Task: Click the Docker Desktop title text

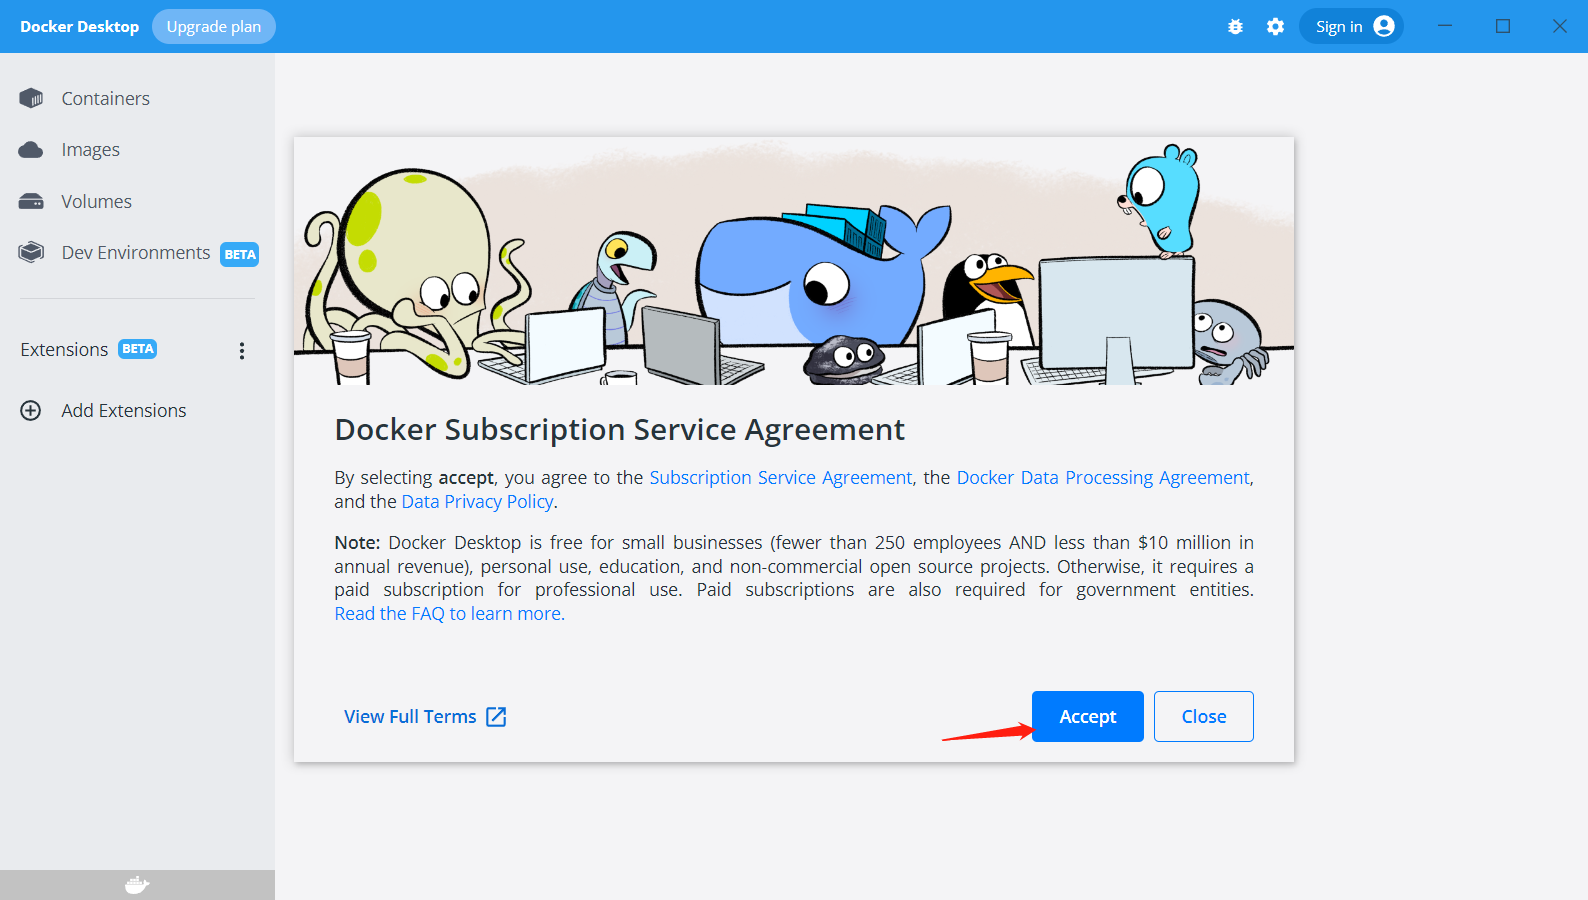Action: click(x=80, y=27)
